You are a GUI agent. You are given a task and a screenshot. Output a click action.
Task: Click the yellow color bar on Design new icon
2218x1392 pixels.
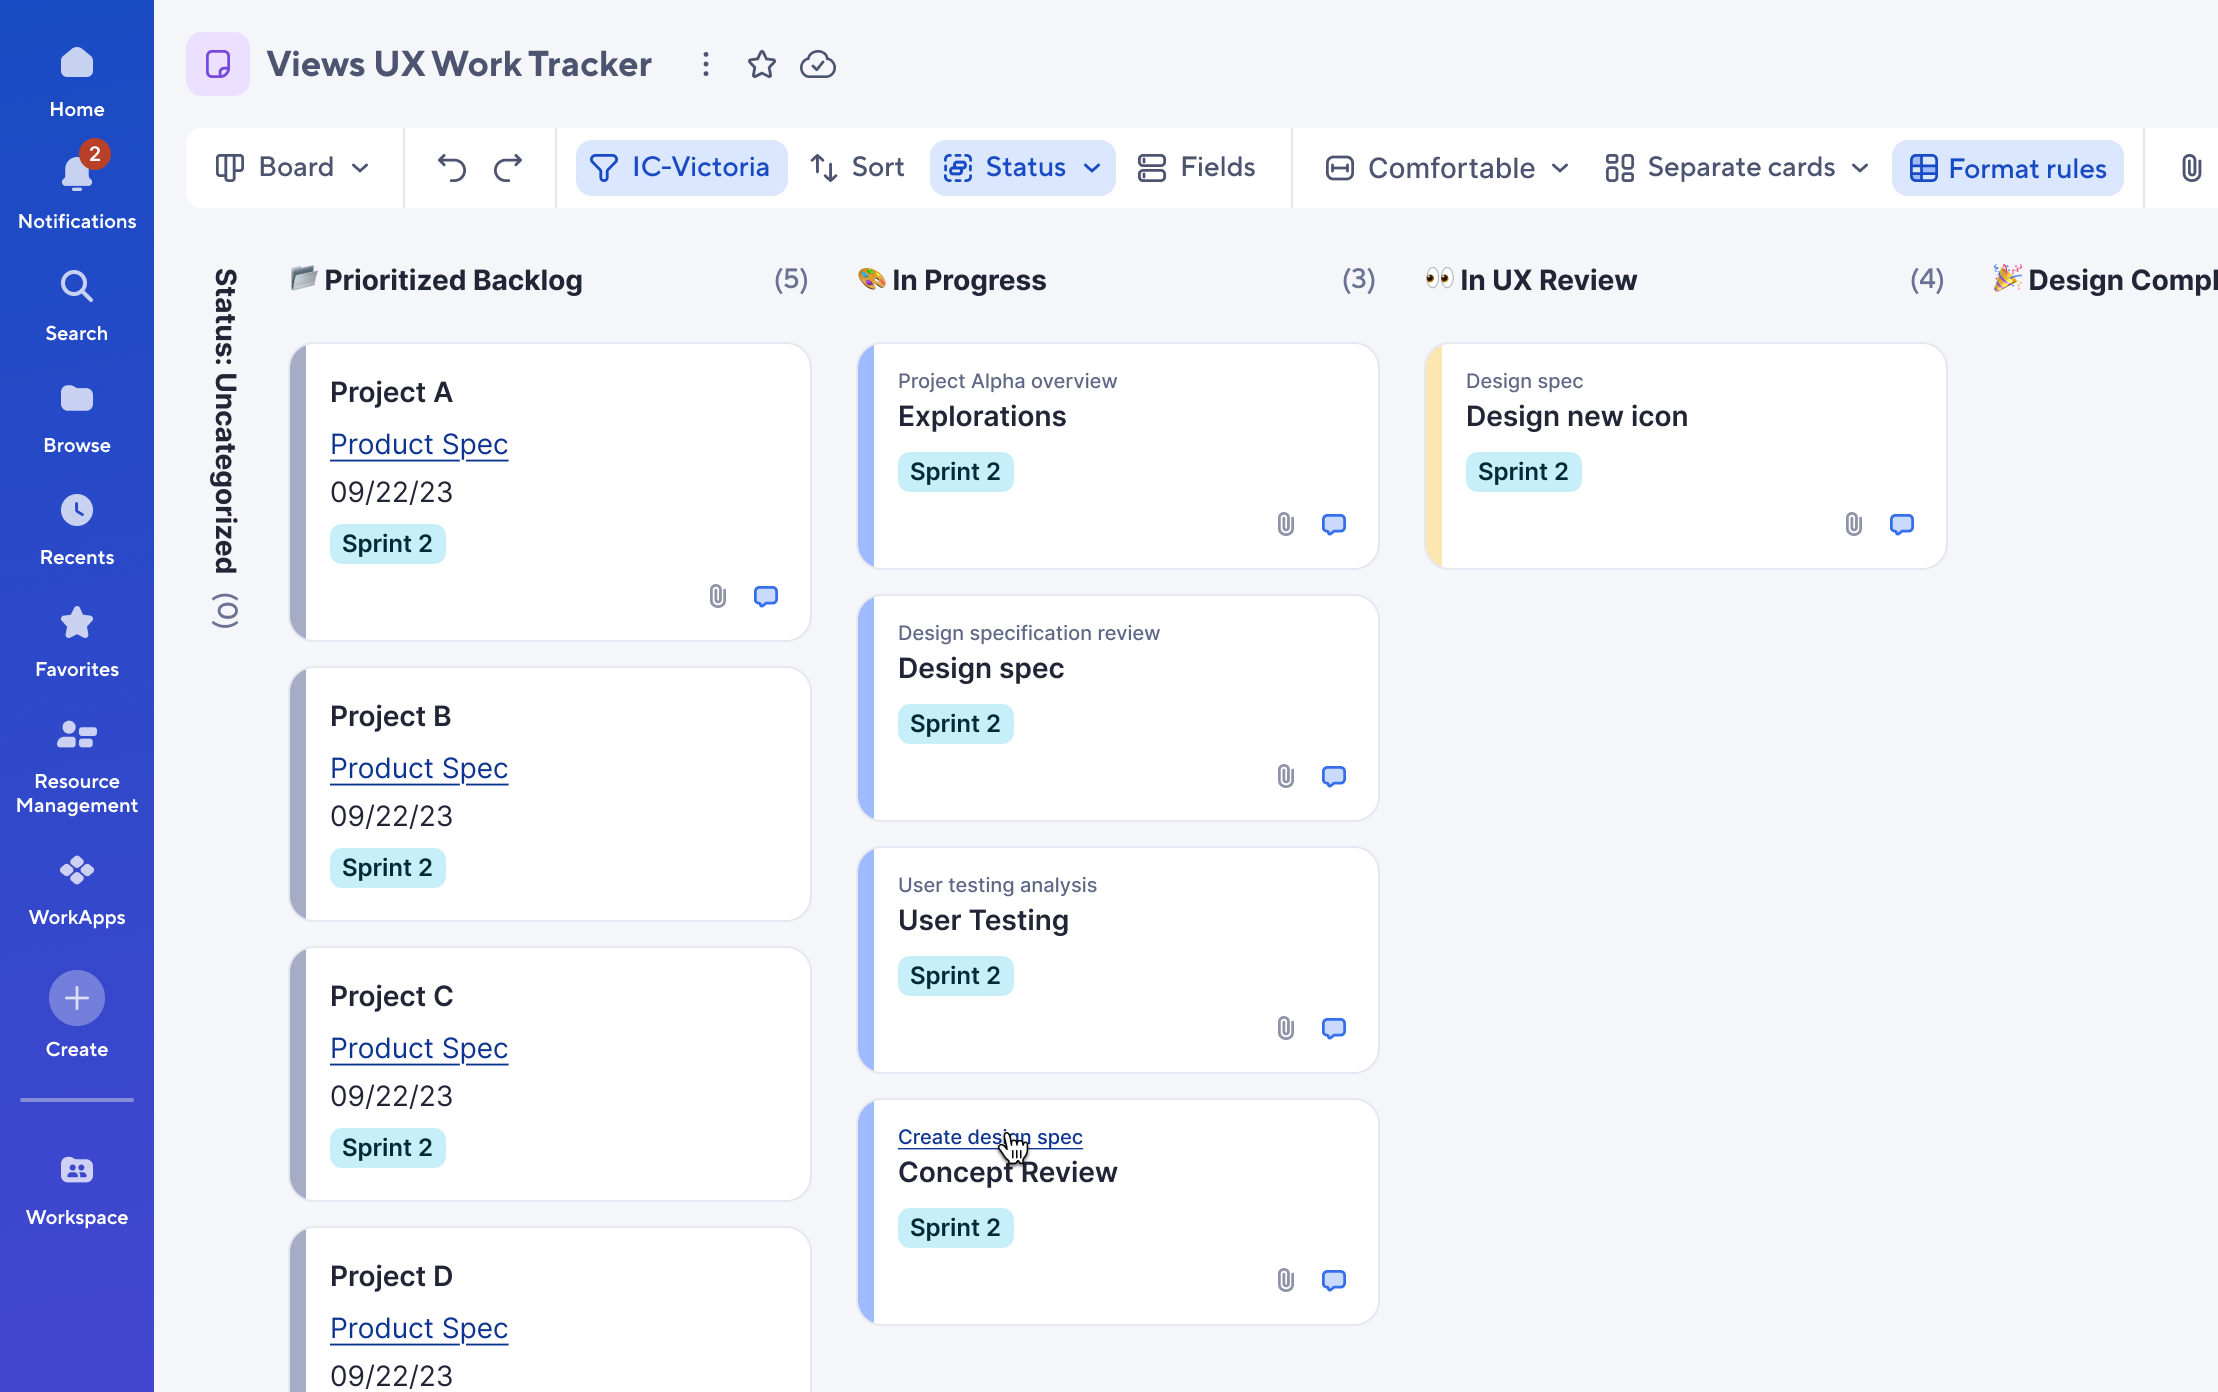pos(1434,456)
